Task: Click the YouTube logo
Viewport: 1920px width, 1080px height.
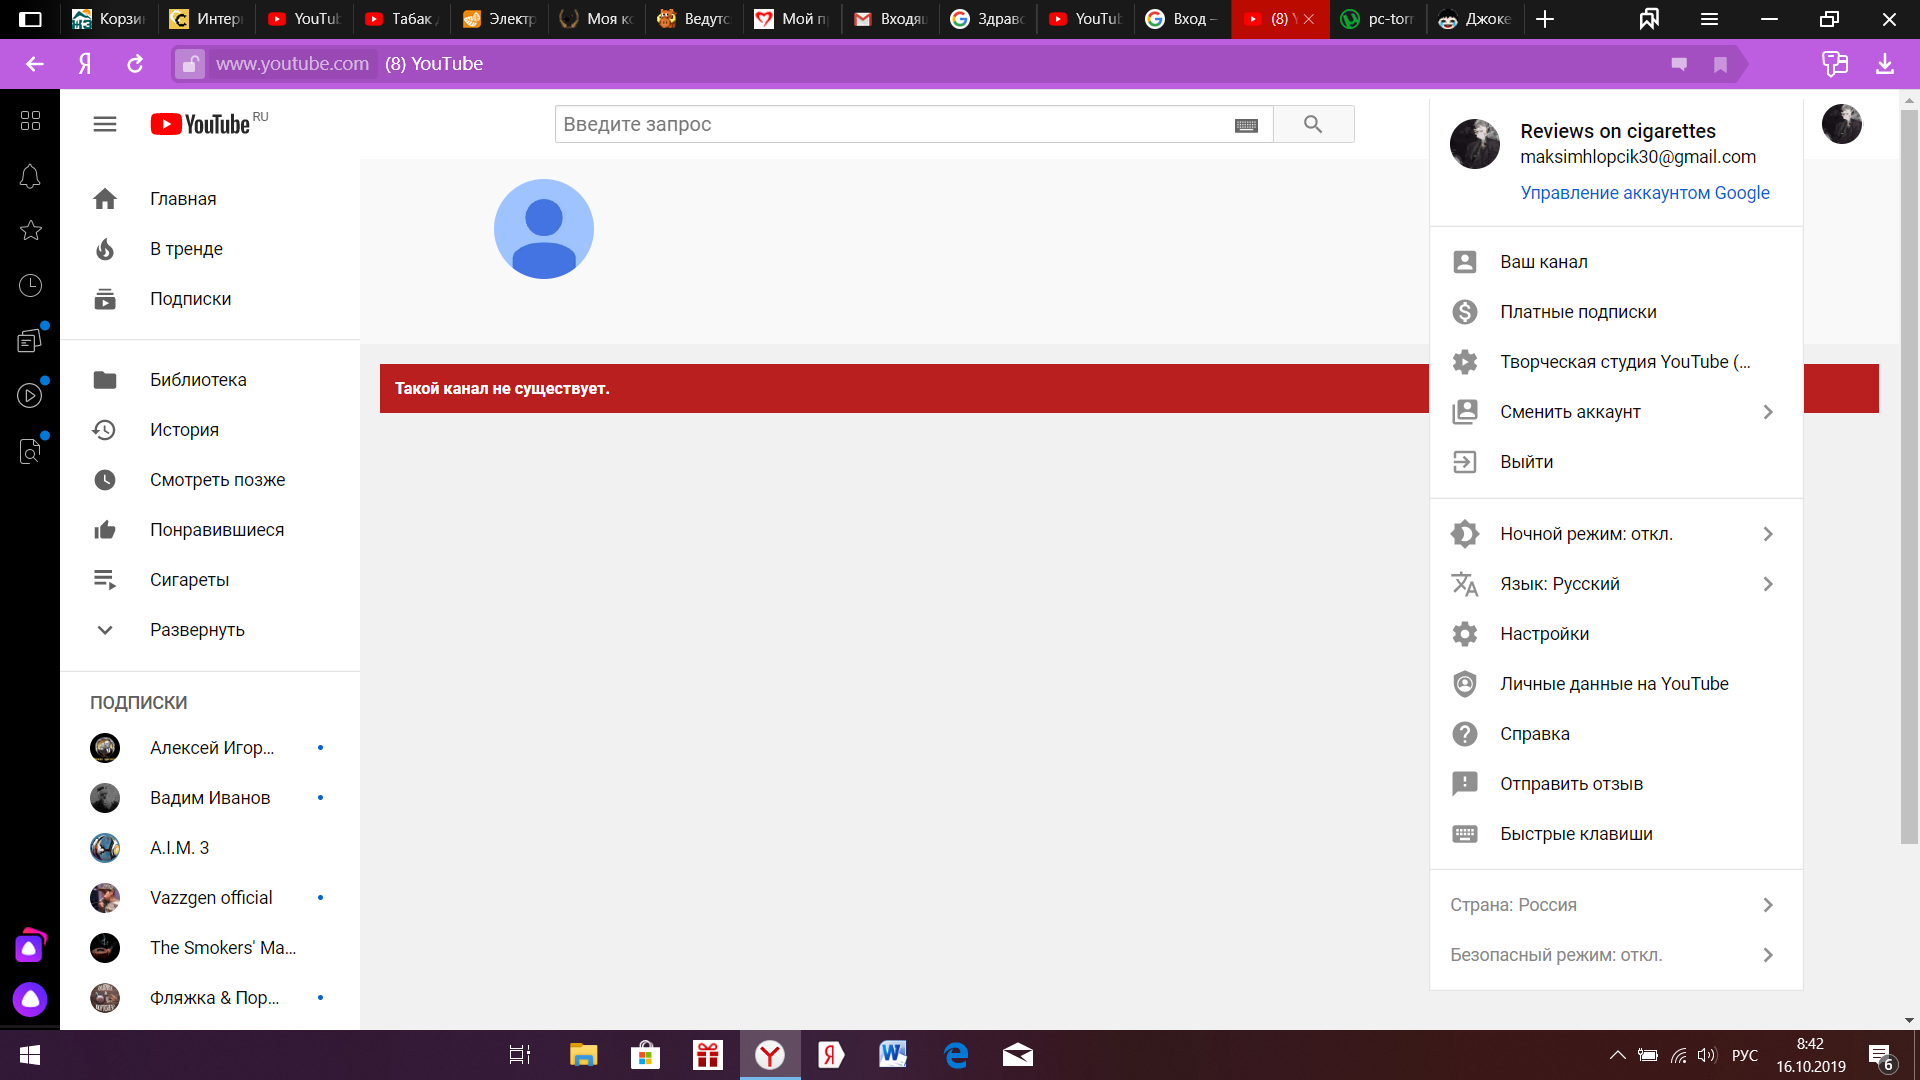Action: 201,124
